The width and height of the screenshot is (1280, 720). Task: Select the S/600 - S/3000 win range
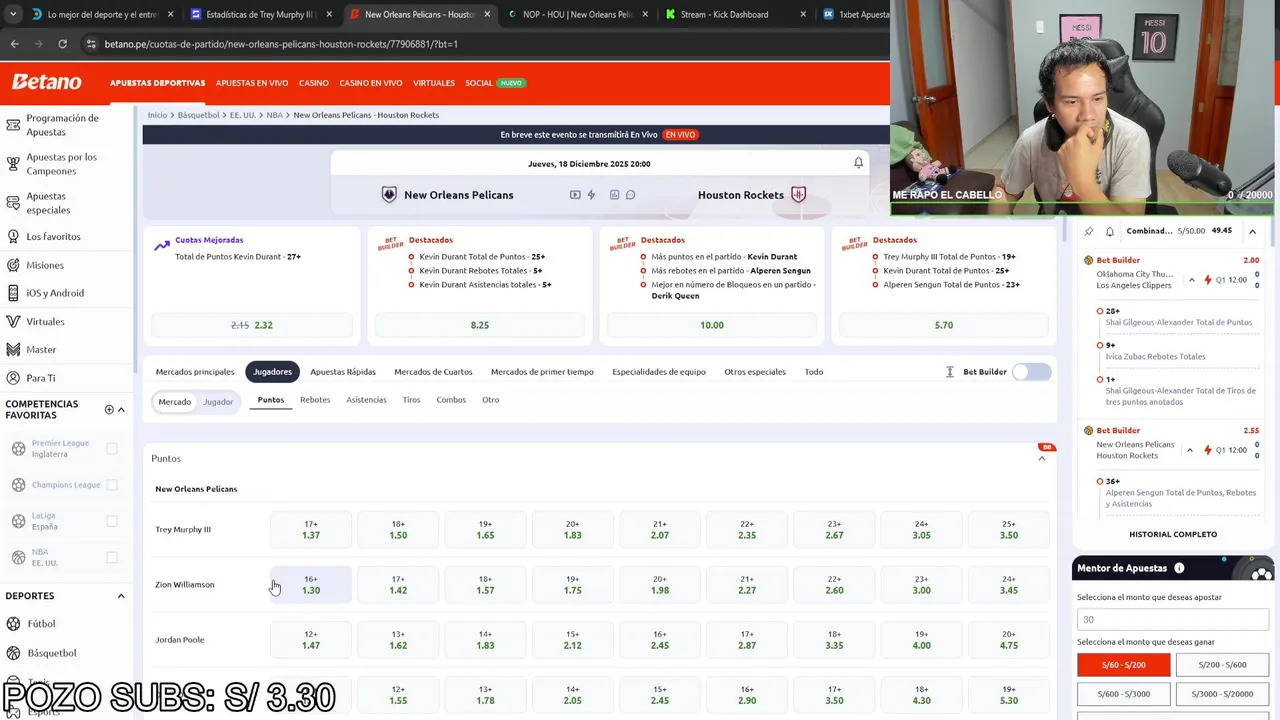click(x=1123, y=694)
